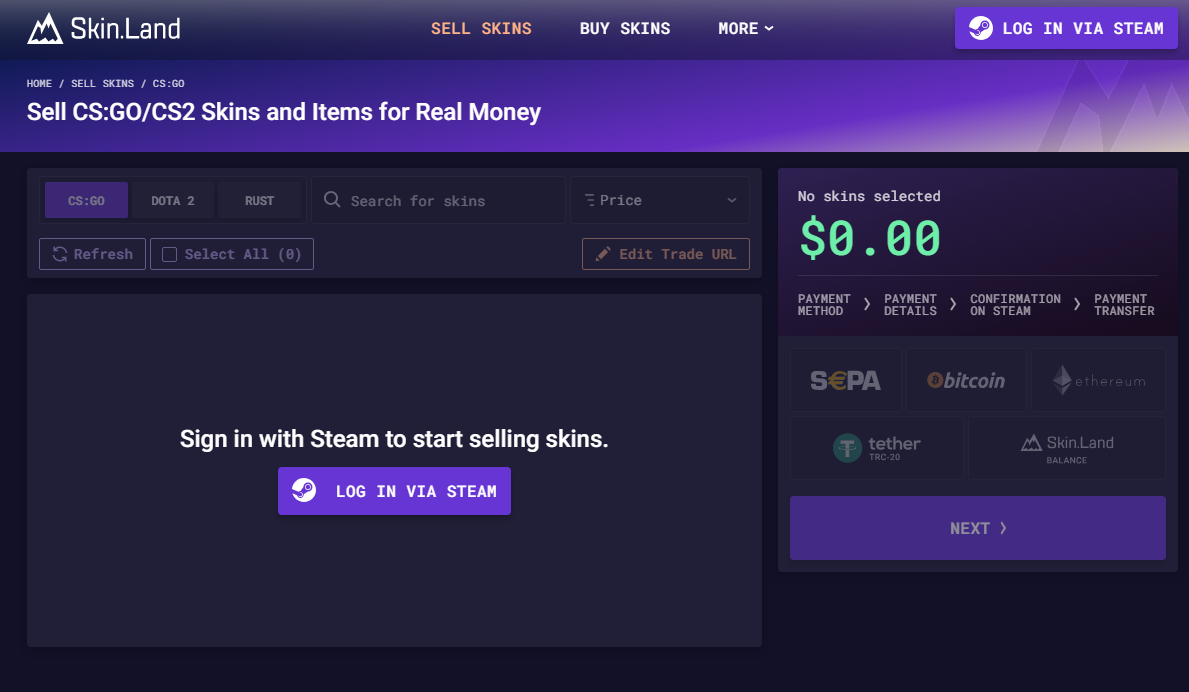Screen dimensions: 1189x692
Task: Toggle selection of all zero items
Action: tap(231, 254)
